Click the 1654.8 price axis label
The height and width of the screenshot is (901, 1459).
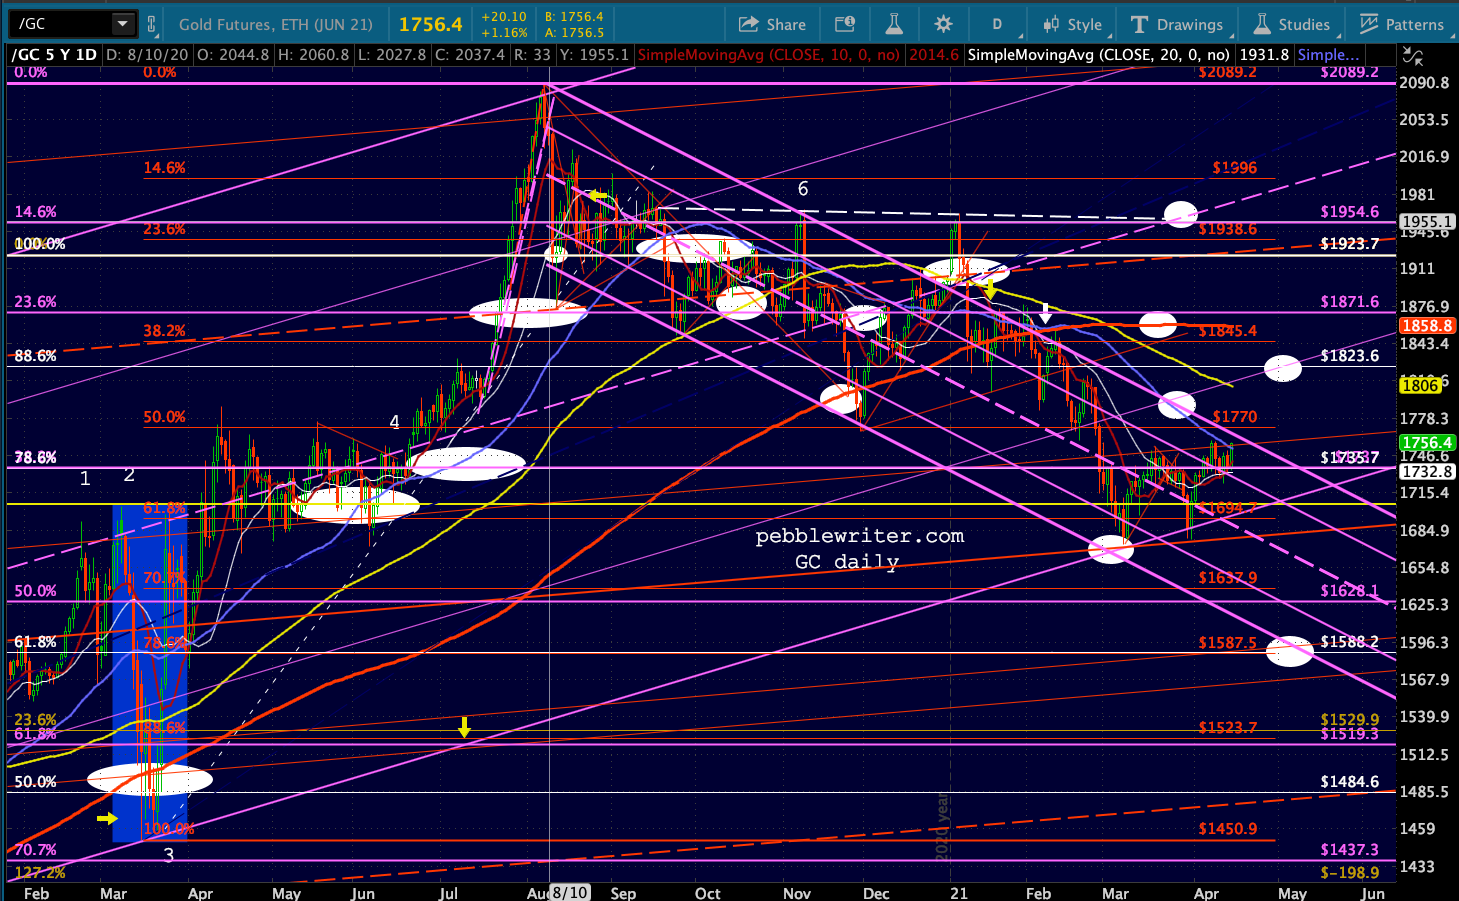coord(1424,567)
